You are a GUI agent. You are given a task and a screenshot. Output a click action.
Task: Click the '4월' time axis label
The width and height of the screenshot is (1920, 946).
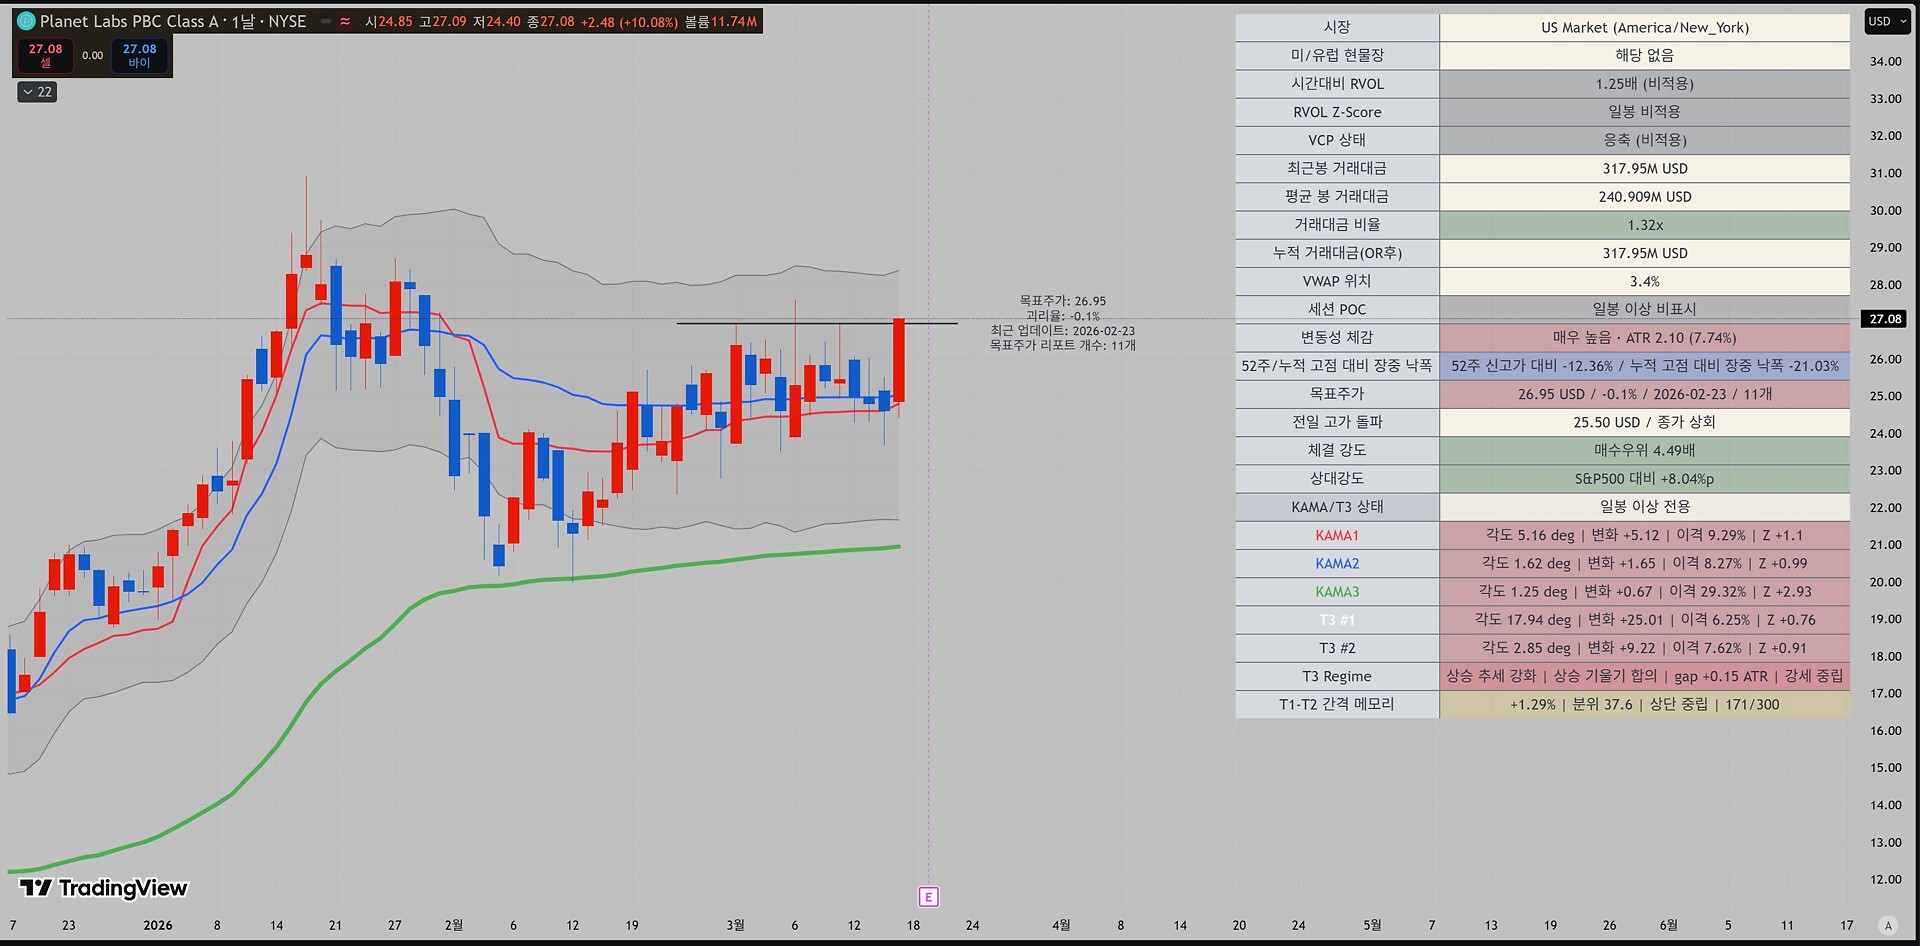[1061, 925]
